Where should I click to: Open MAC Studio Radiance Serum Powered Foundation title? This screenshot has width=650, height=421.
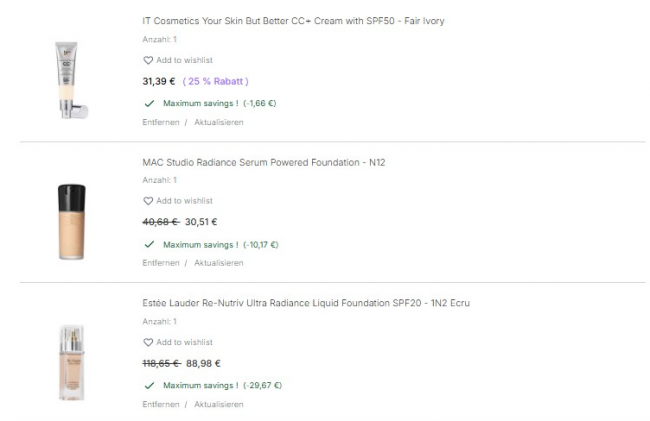[x=262, y=162]
